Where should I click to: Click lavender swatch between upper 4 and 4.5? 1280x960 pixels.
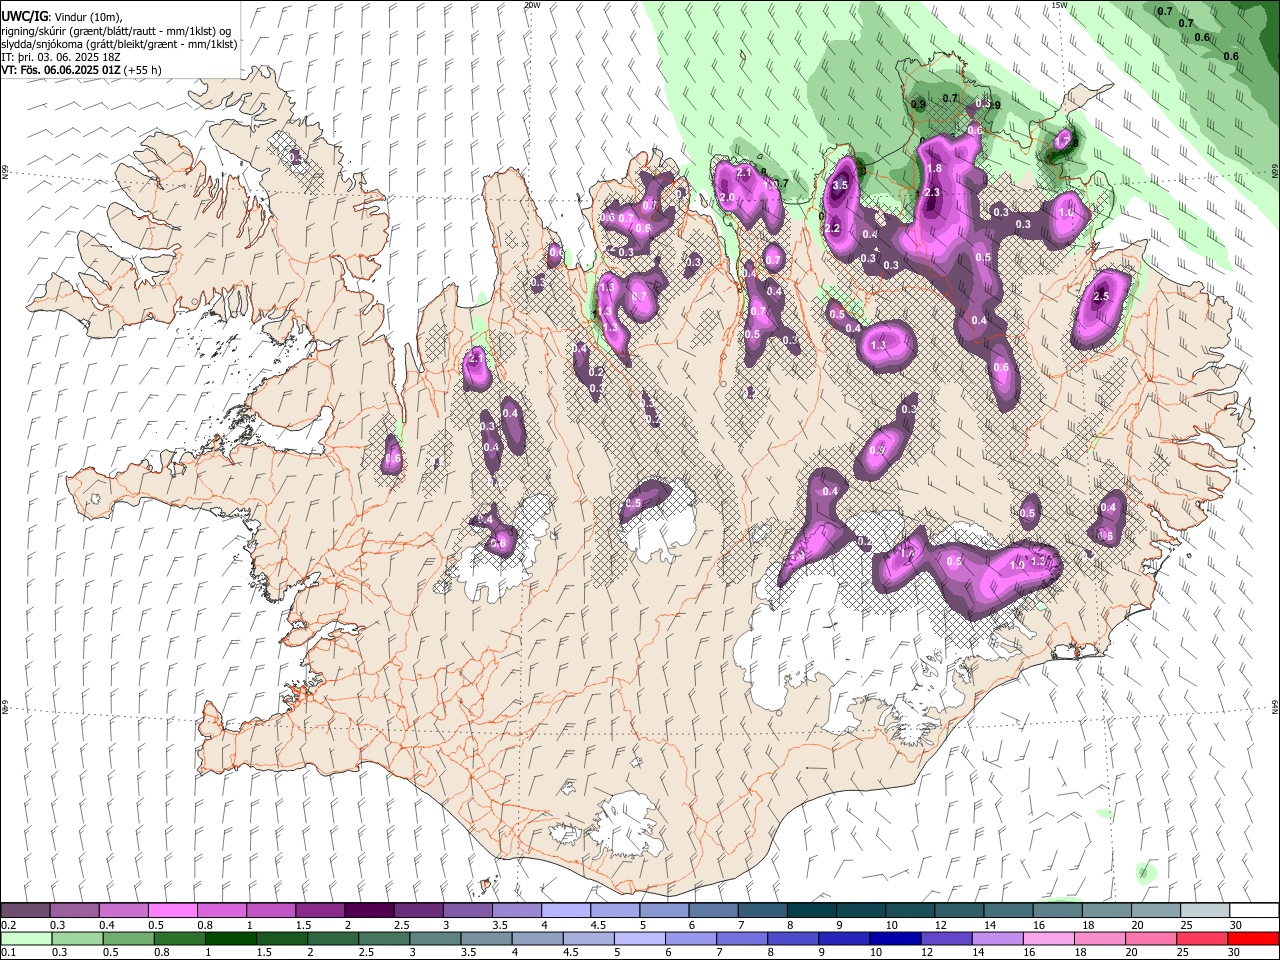[x=565, y=911]
